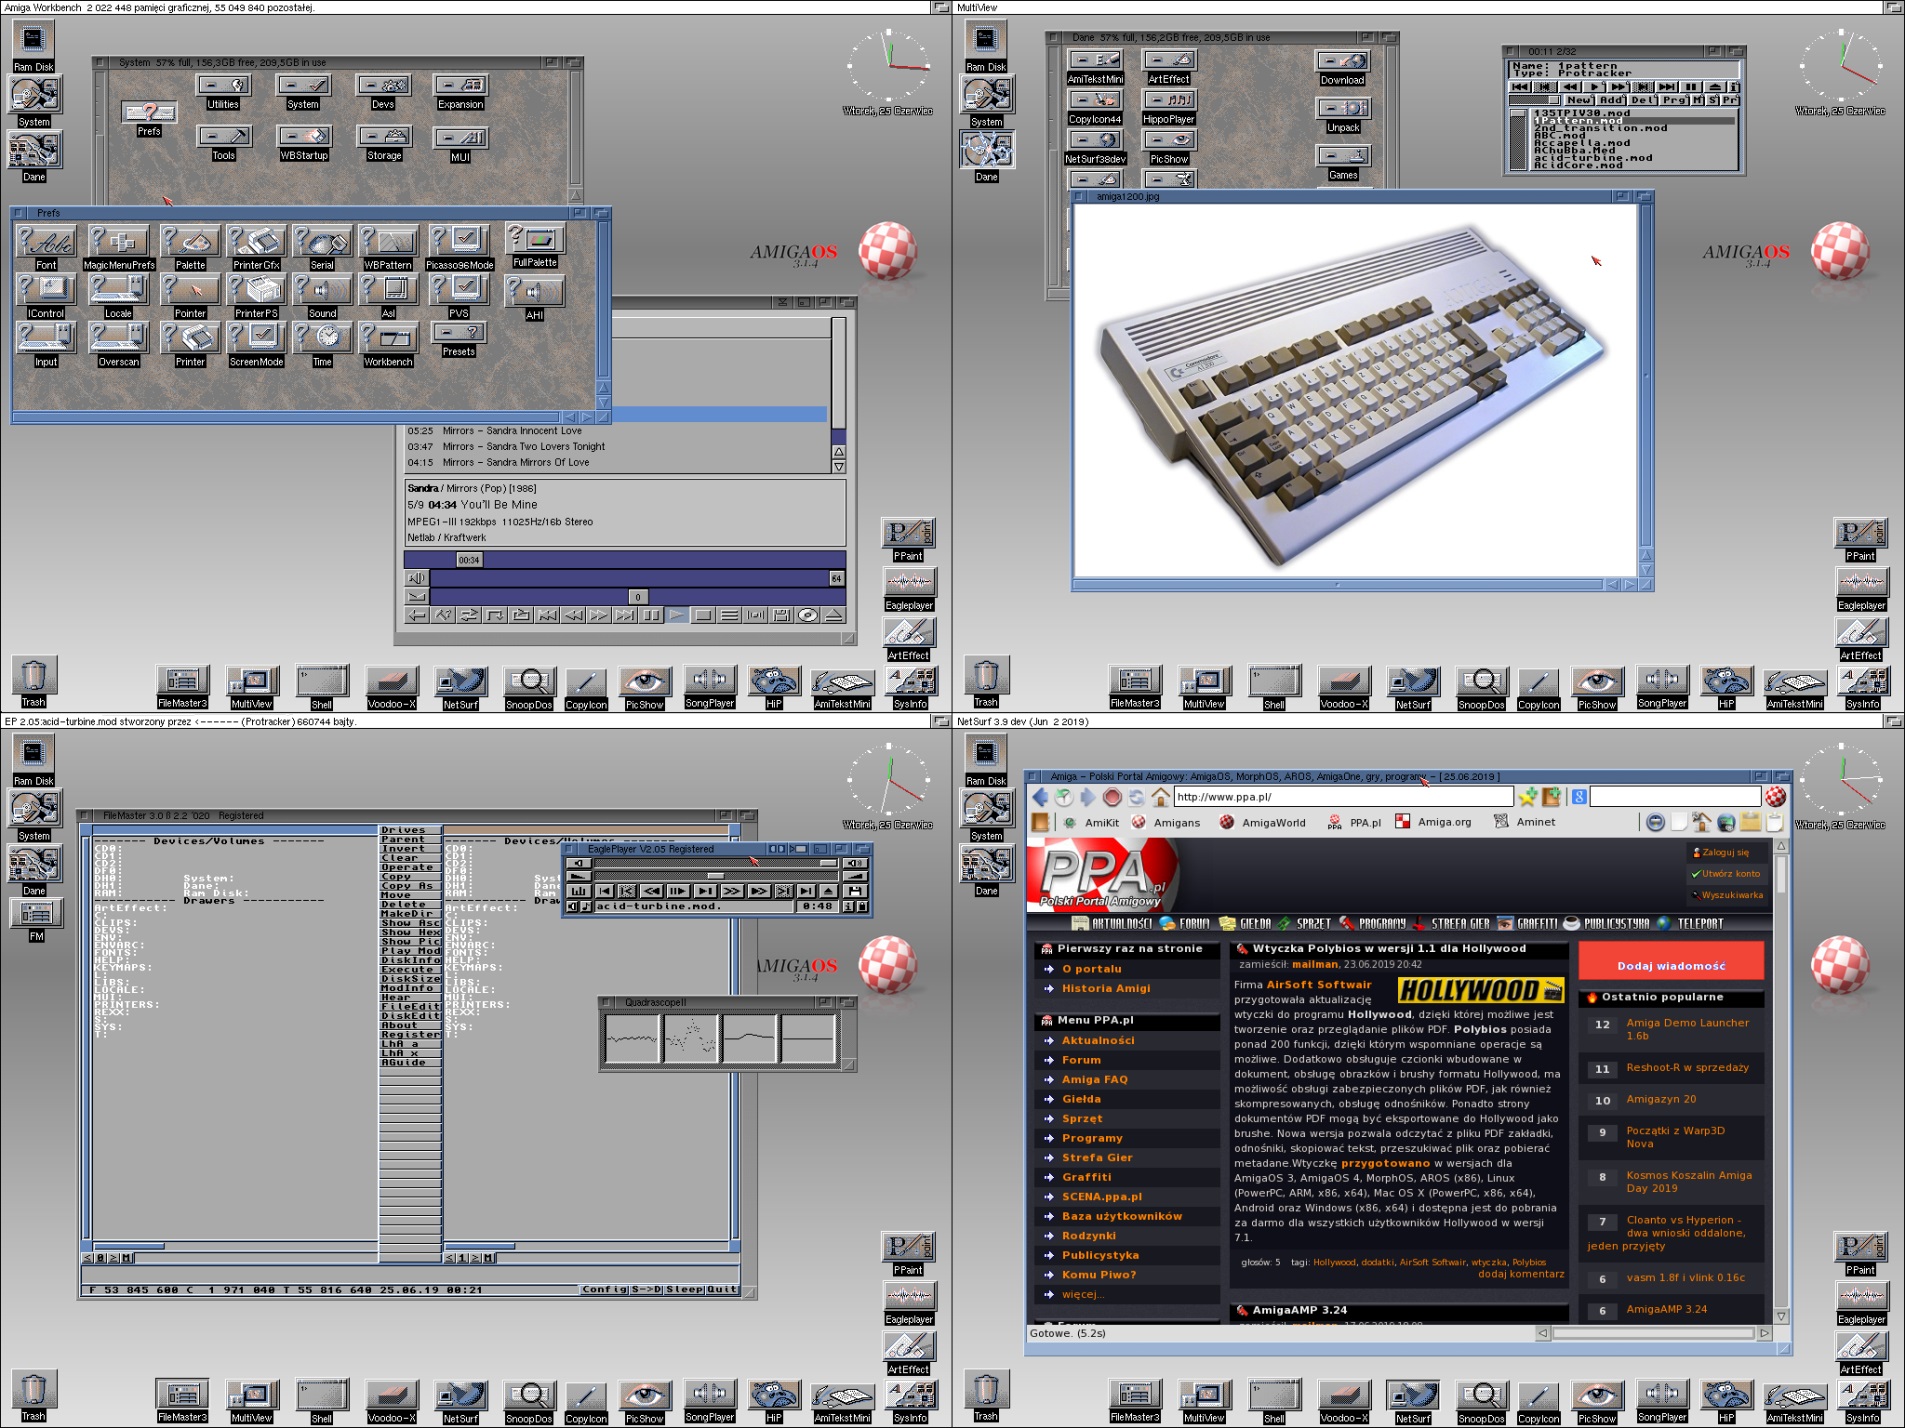Click NetSurf back arrow button
The image size is (1905, 1428).
point(1040,797)
